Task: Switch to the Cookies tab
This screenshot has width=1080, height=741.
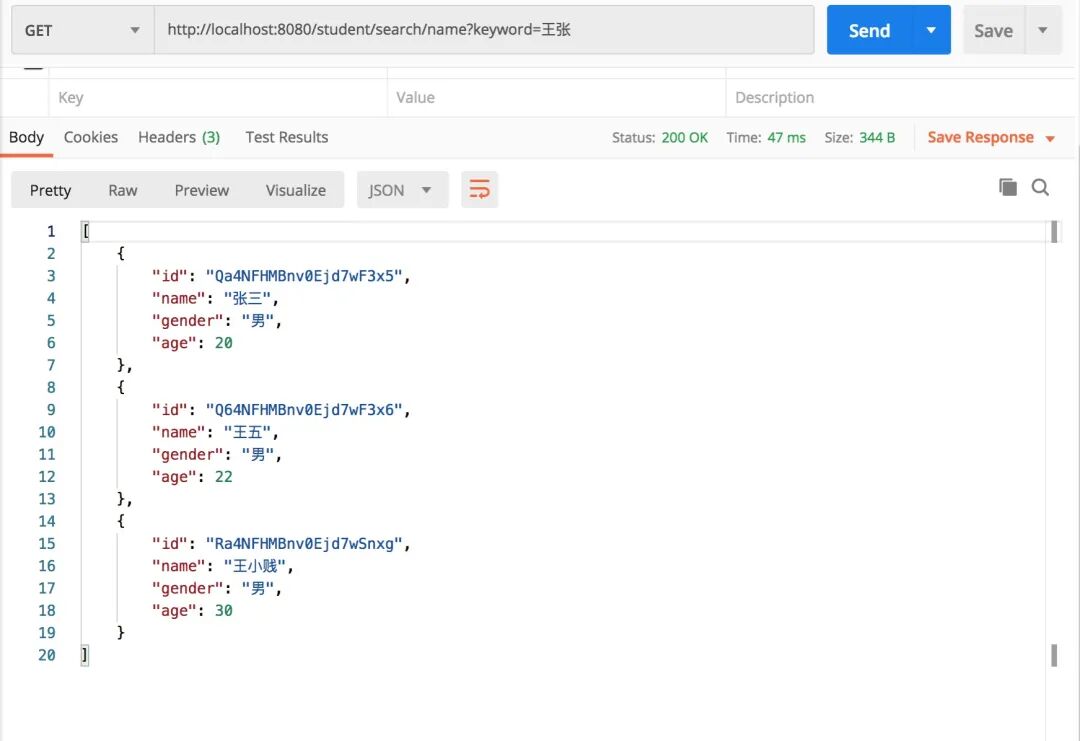Action: tap(91, 137)
